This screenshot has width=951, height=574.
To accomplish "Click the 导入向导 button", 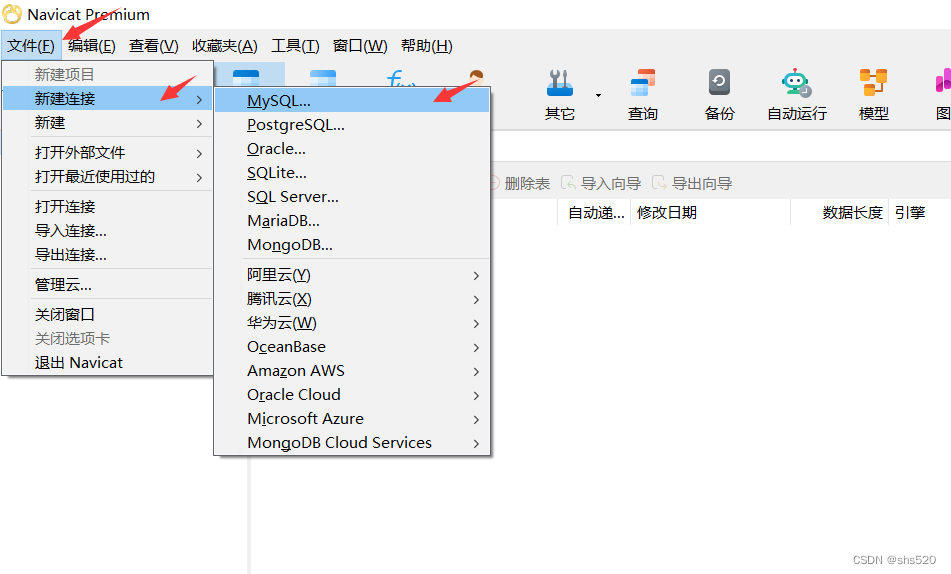I will pos(602,183).
